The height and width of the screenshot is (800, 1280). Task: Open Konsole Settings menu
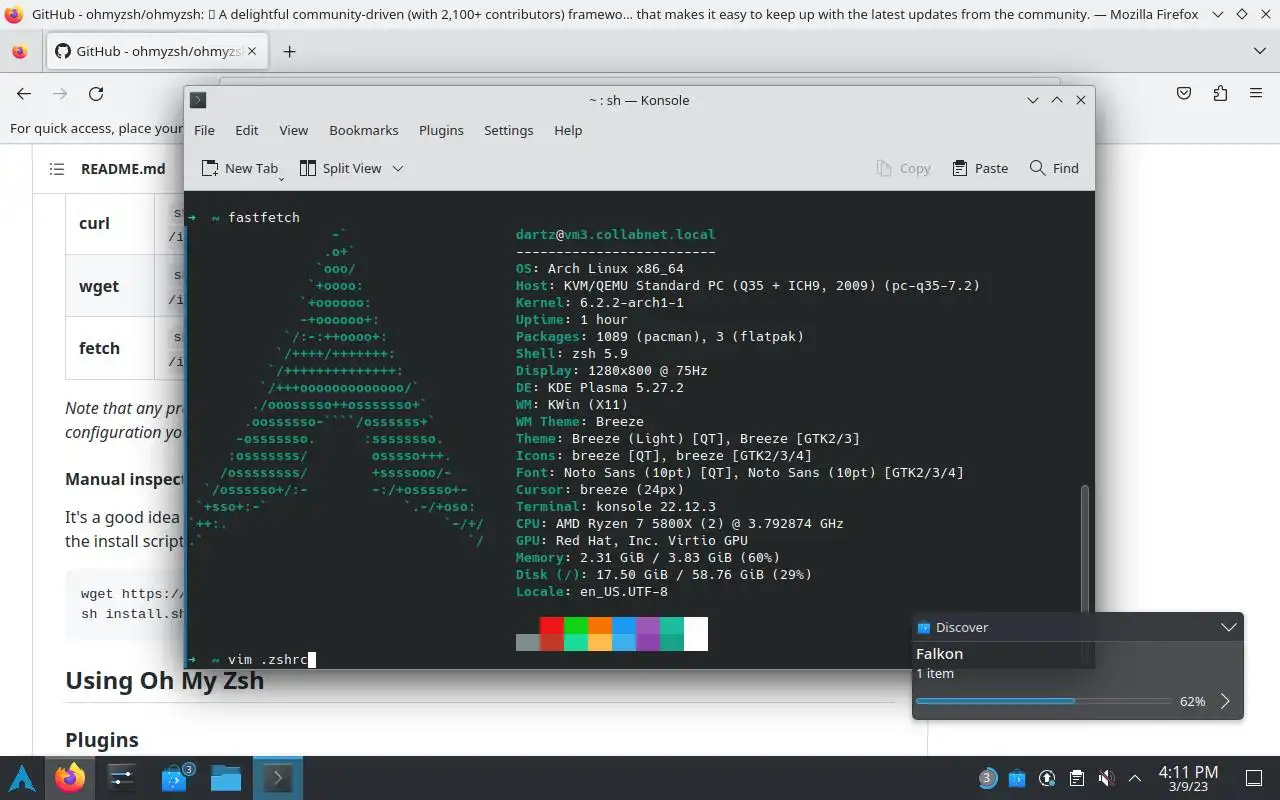pos(508,130)
